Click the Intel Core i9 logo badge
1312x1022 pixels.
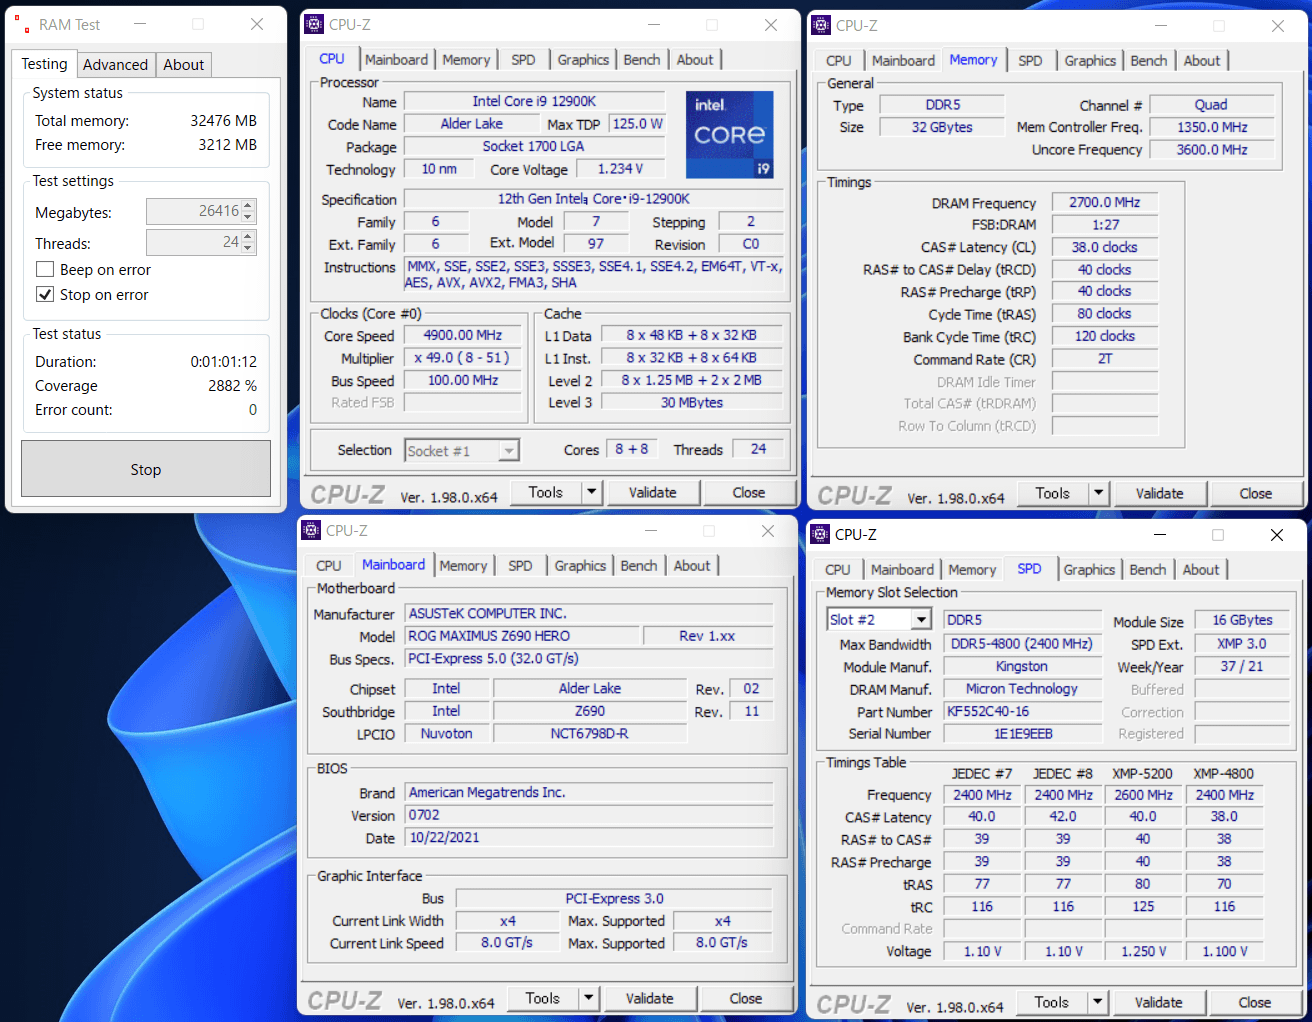pos(730,135)
